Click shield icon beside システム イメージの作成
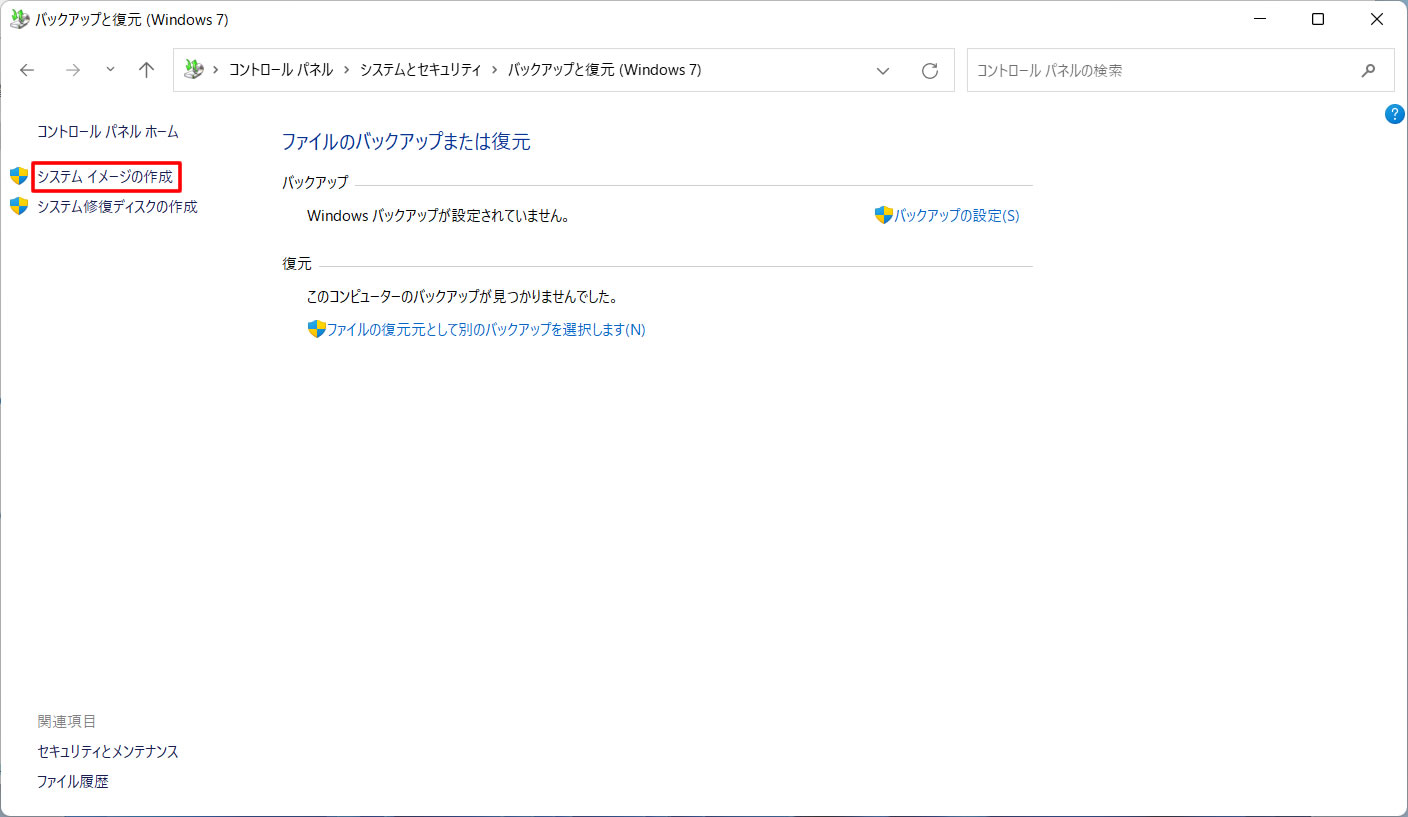Screen dimensions: 1408x817 (19, 177)
